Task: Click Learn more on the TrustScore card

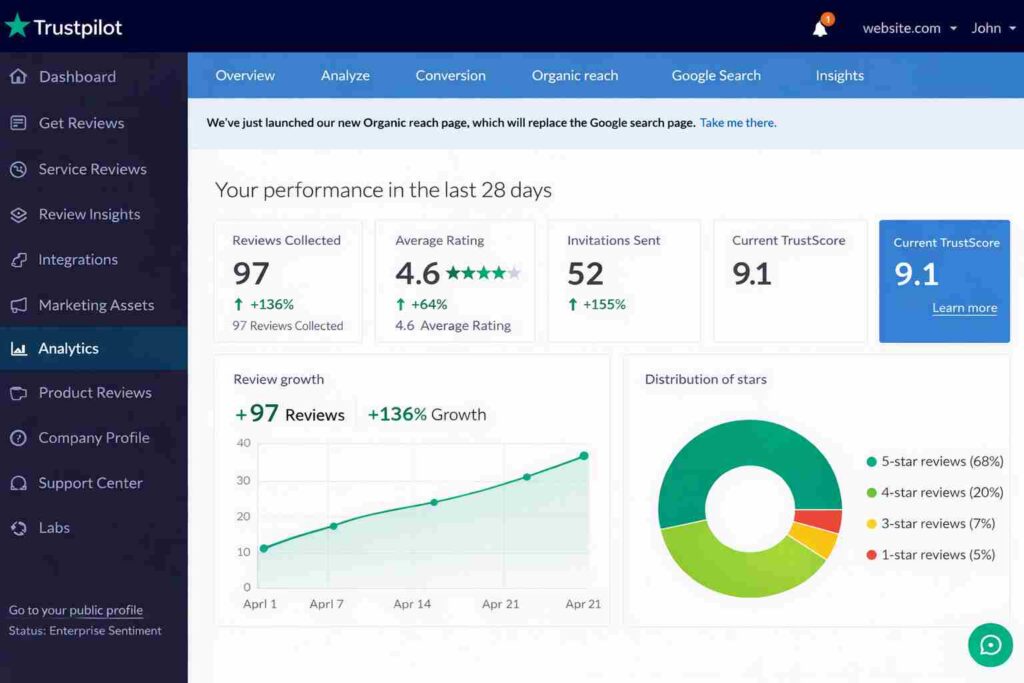Action: tap(964, 308)
